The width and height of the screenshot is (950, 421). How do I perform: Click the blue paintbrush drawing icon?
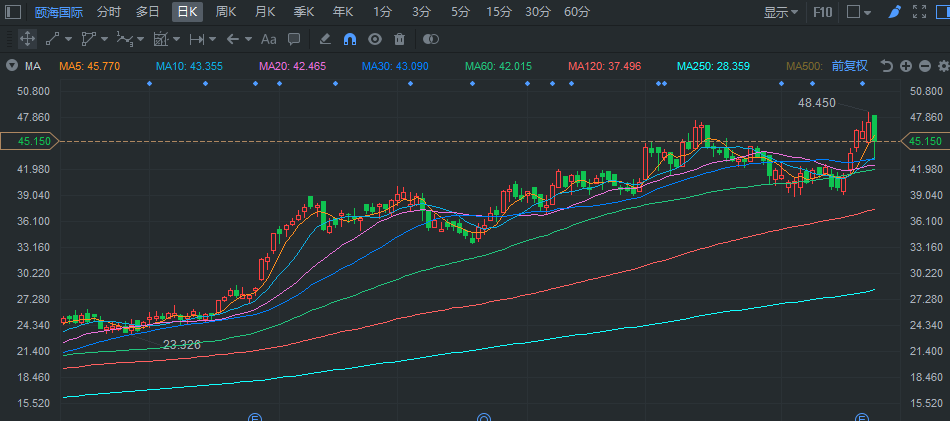pyautogui.click(x=895, y=12)
